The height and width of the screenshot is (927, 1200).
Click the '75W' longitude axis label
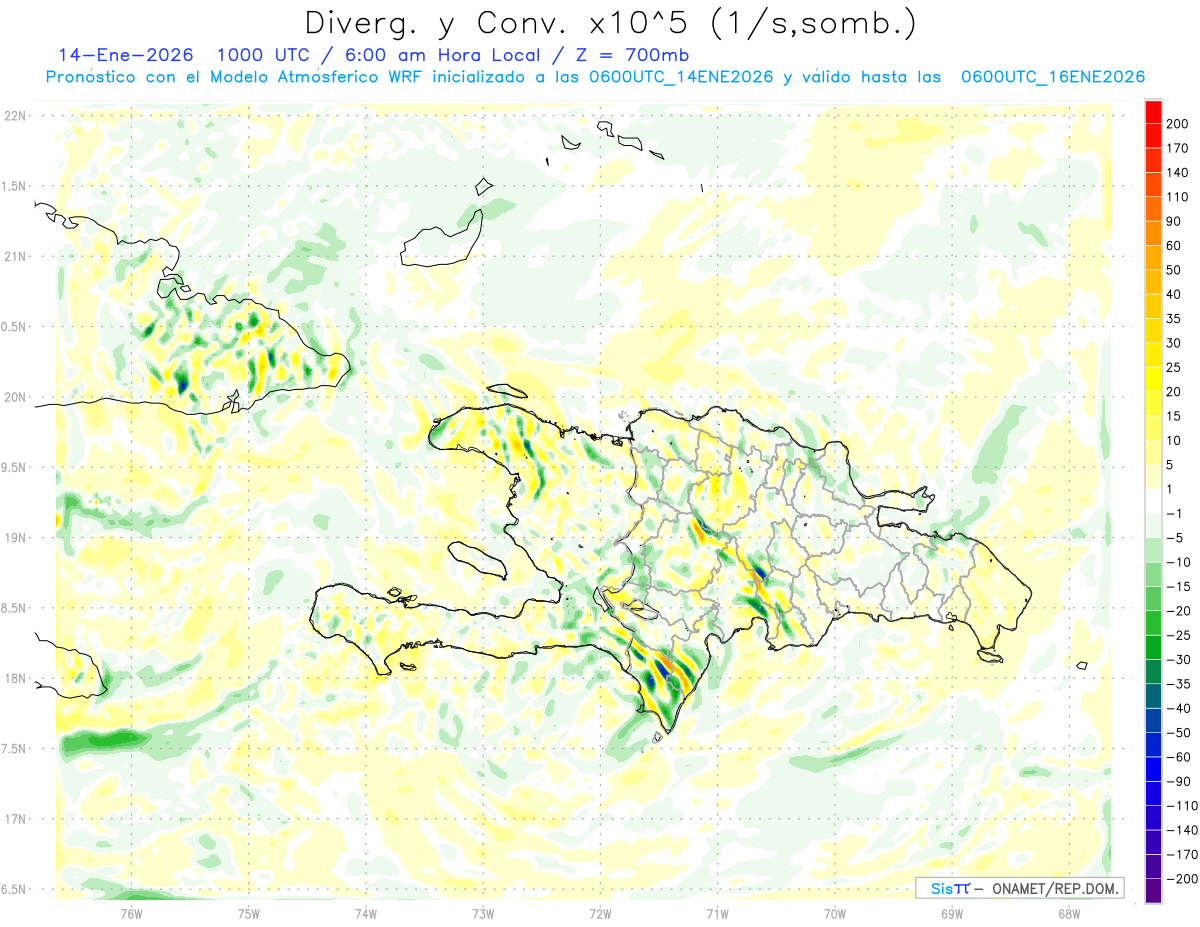point(249,913)
